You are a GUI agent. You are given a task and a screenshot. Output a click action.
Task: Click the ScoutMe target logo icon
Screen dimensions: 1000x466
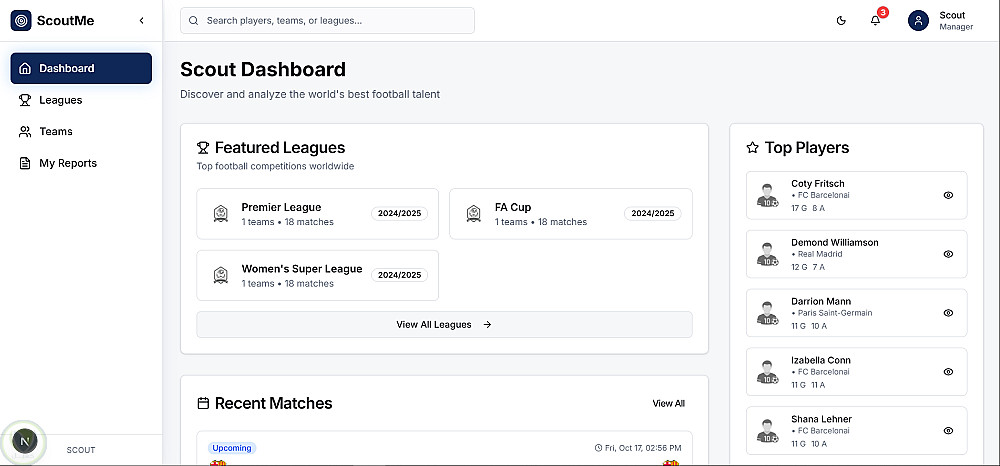21,20
